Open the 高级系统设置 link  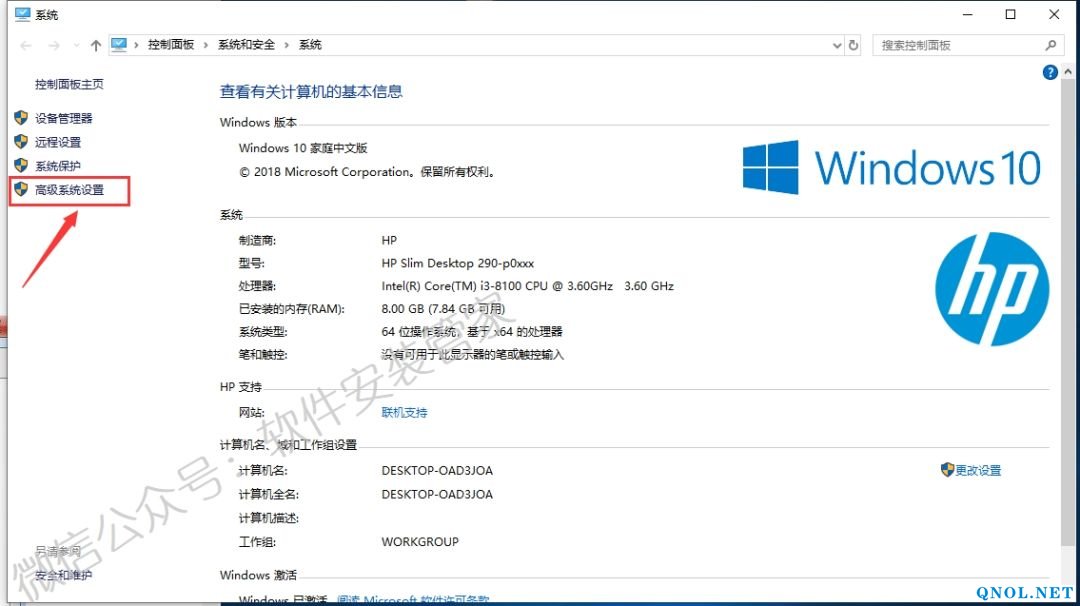tap(69, 190)
